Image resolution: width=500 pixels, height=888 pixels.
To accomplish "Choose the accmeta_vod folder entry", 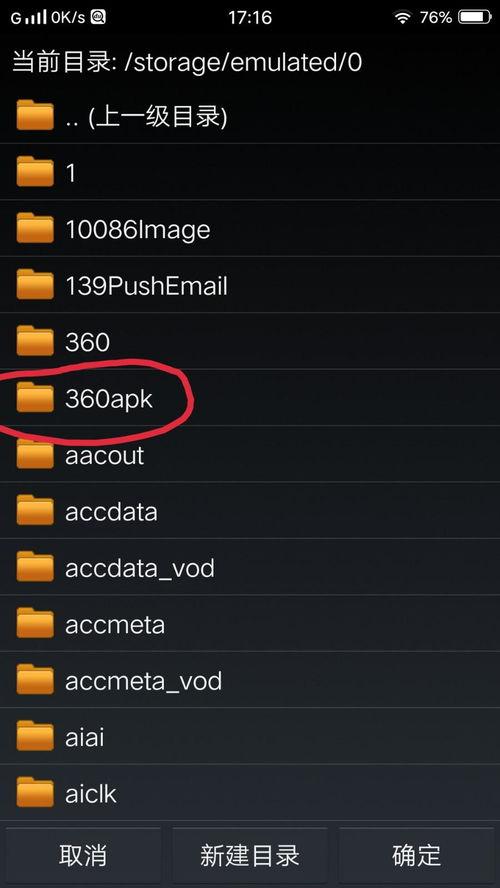I will pyautogui.click(x=250, y=680).
